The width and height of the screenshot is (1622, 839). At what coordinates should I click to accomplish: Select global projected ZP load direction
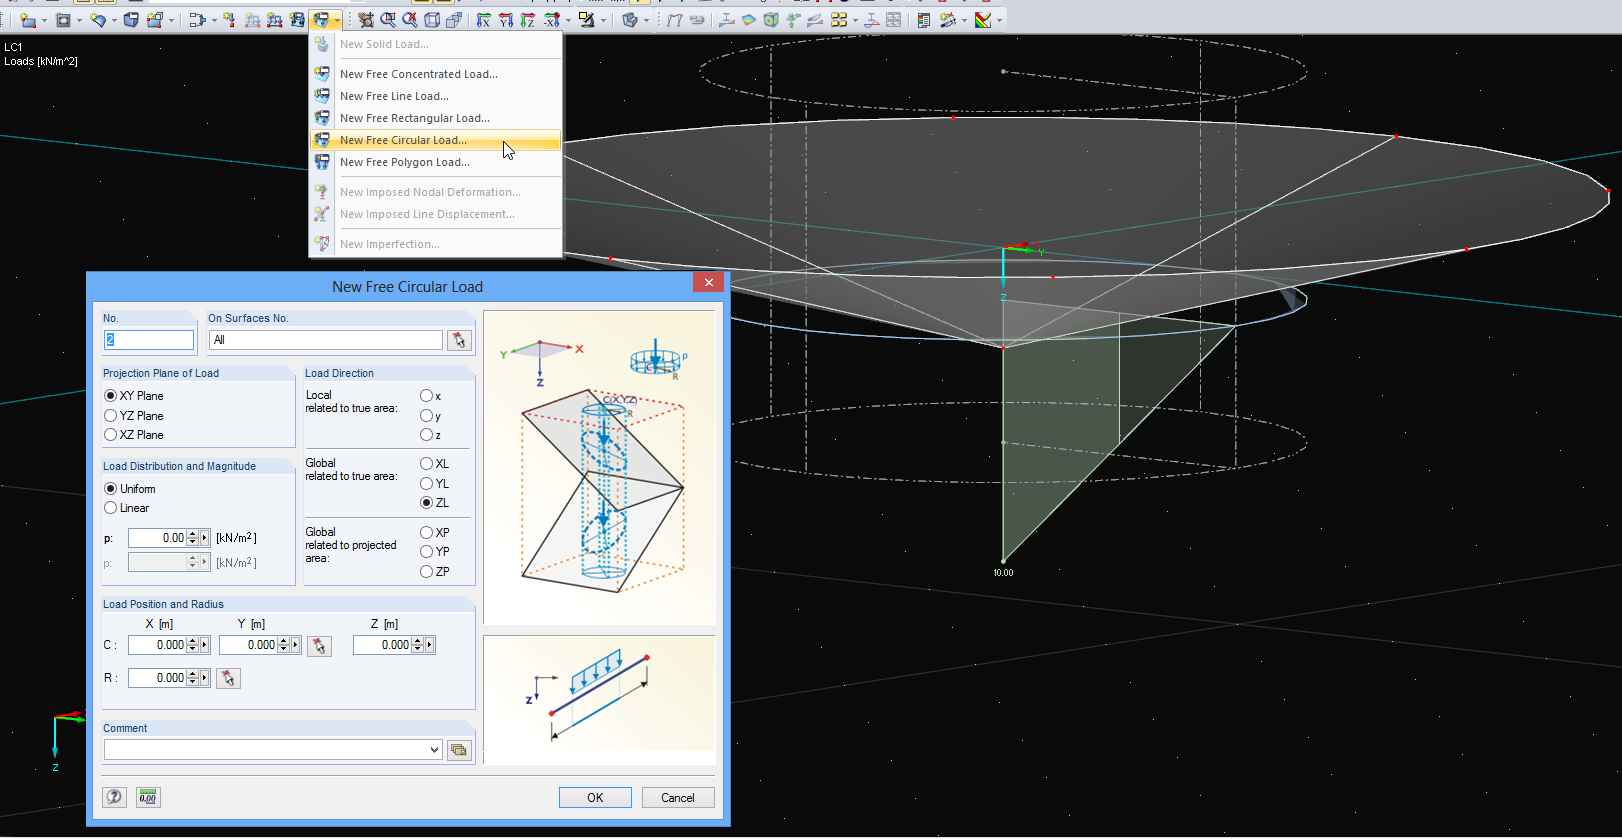427,572
